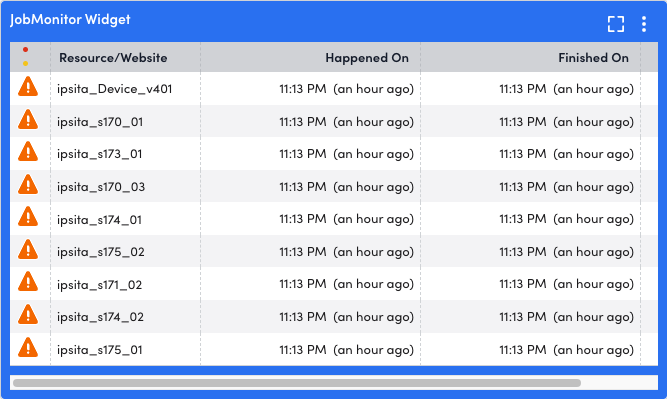Click warning icon for ipsita_s171_02

coord(28,282)
